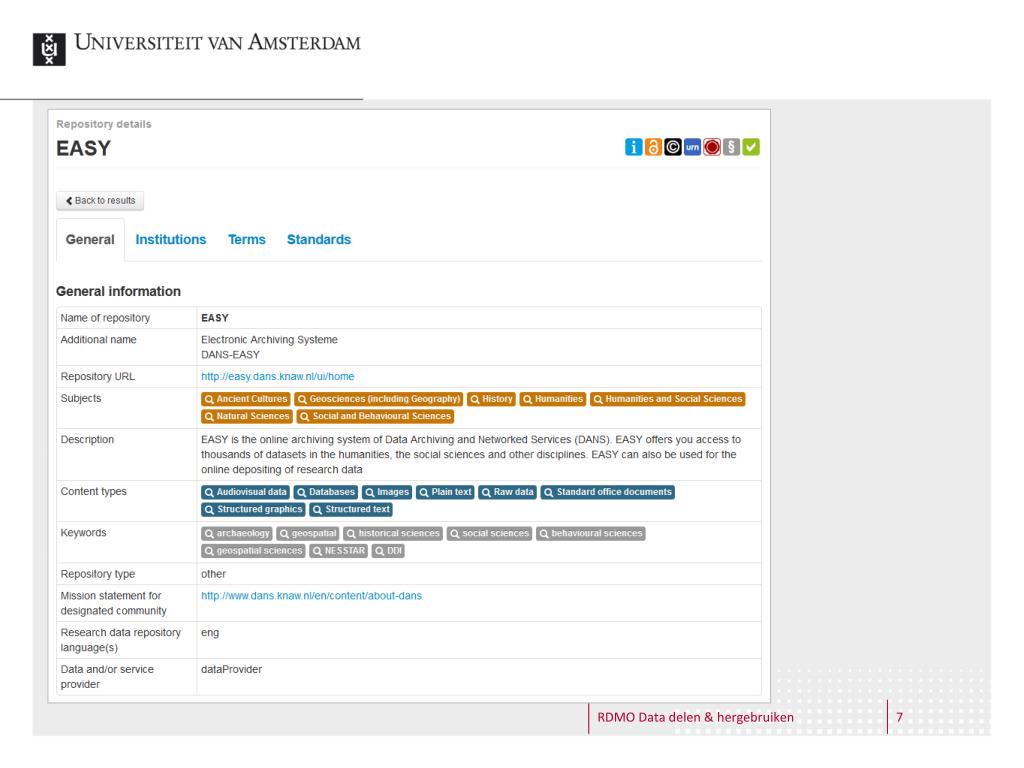Select the History subject tag

[x=491, y=399]
